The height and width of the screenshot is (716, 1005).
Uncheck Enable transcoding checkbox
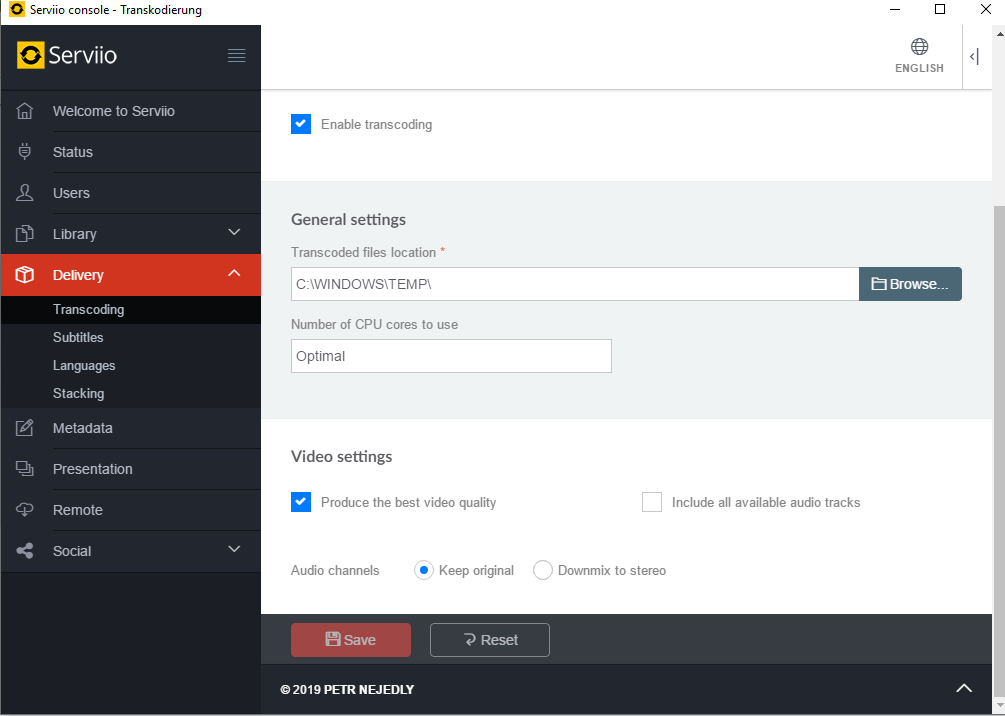[x=301, y=124]
